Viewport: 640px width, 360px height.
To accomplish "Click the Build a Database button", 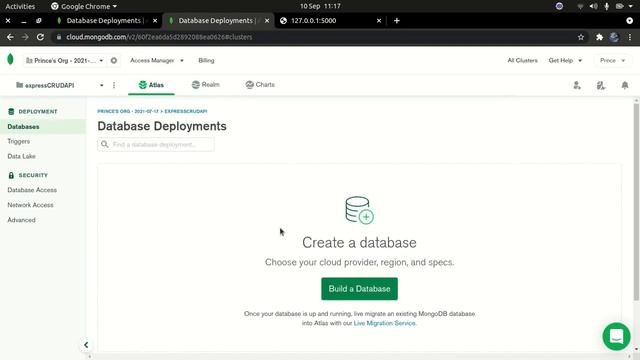I will pos(359,289).
